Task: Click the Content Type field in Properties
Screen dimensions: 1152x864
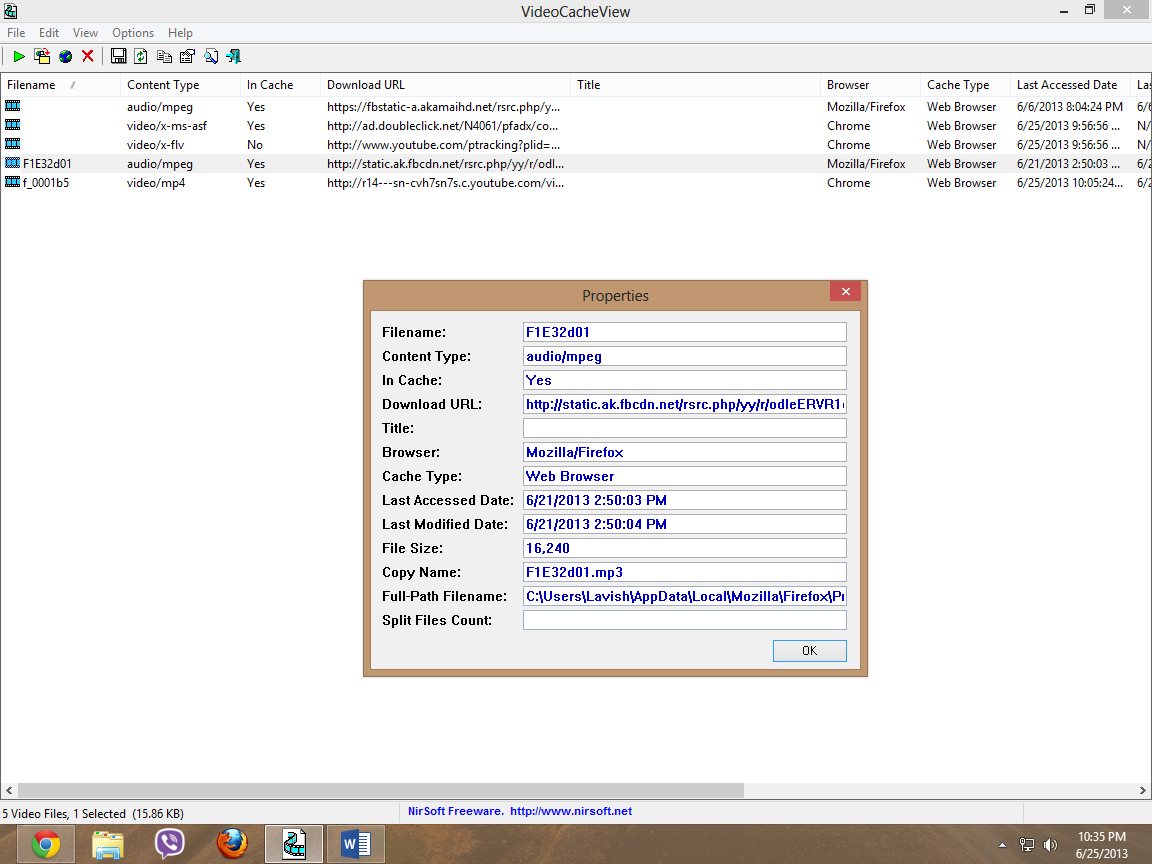Action: (685, 356)
